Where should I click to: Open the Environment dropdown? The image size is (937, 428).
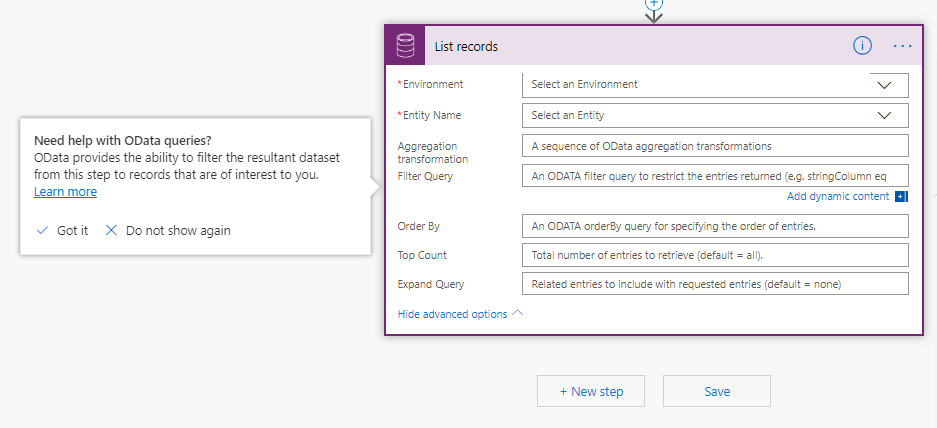pos(715,85)
